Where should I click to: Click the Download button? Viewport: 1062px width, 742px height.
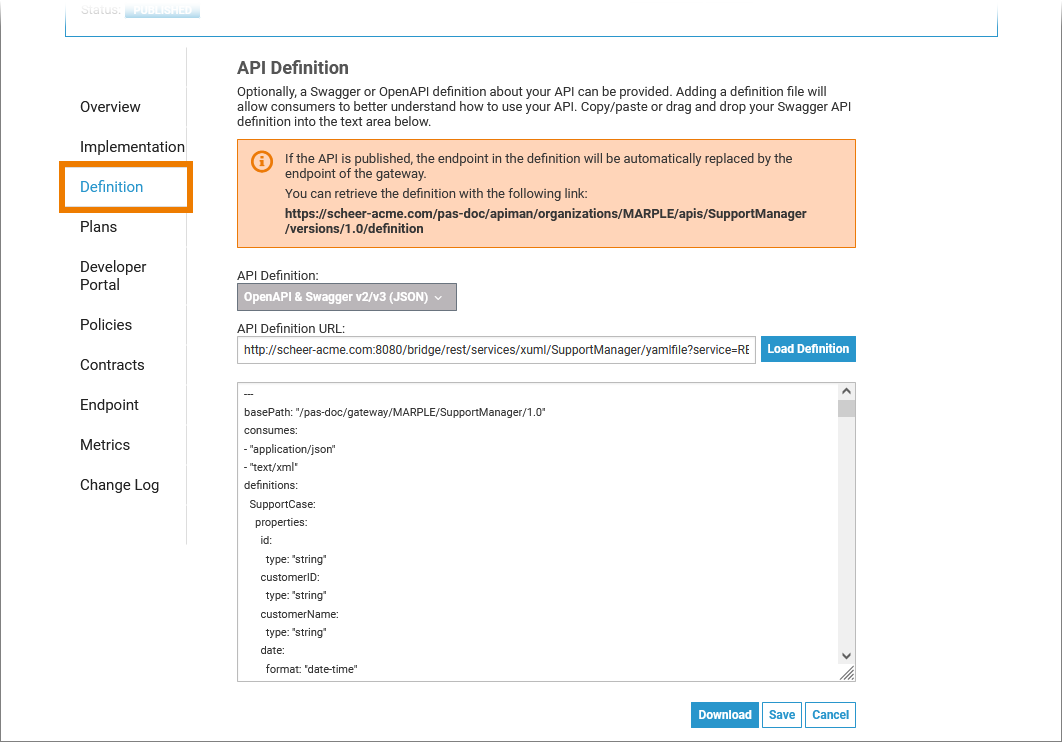(x=724, y=715)
